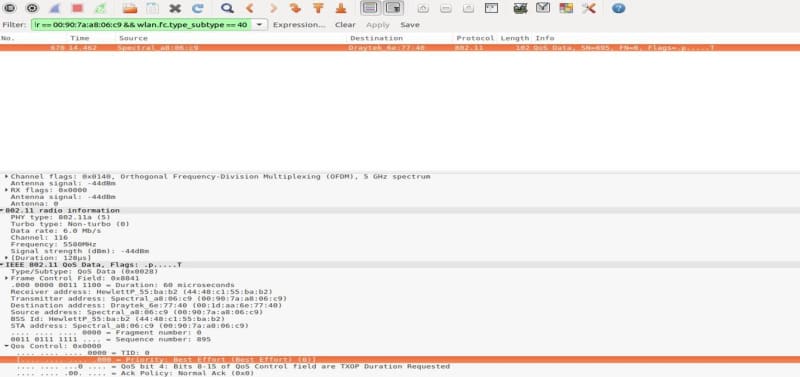This screenshot has width=800, height=377.
Task: Toggle packet list colorization
Action: tap(370, 8)
